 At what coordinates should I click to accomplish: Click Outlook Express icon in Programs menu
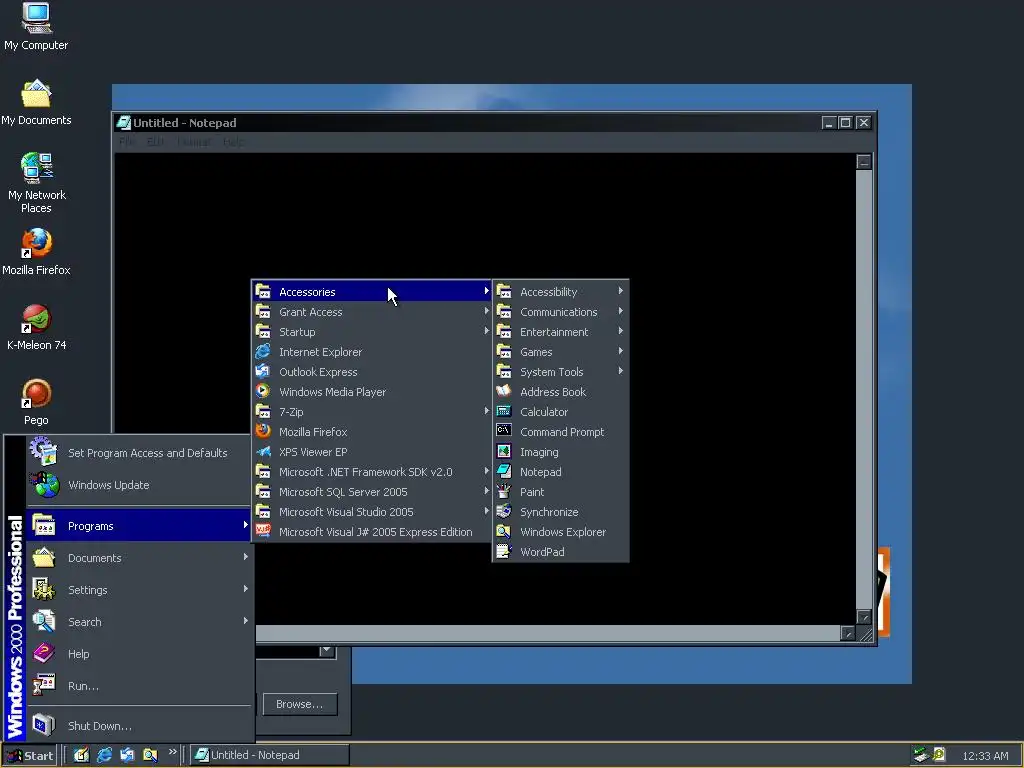(x=263, y=371)
